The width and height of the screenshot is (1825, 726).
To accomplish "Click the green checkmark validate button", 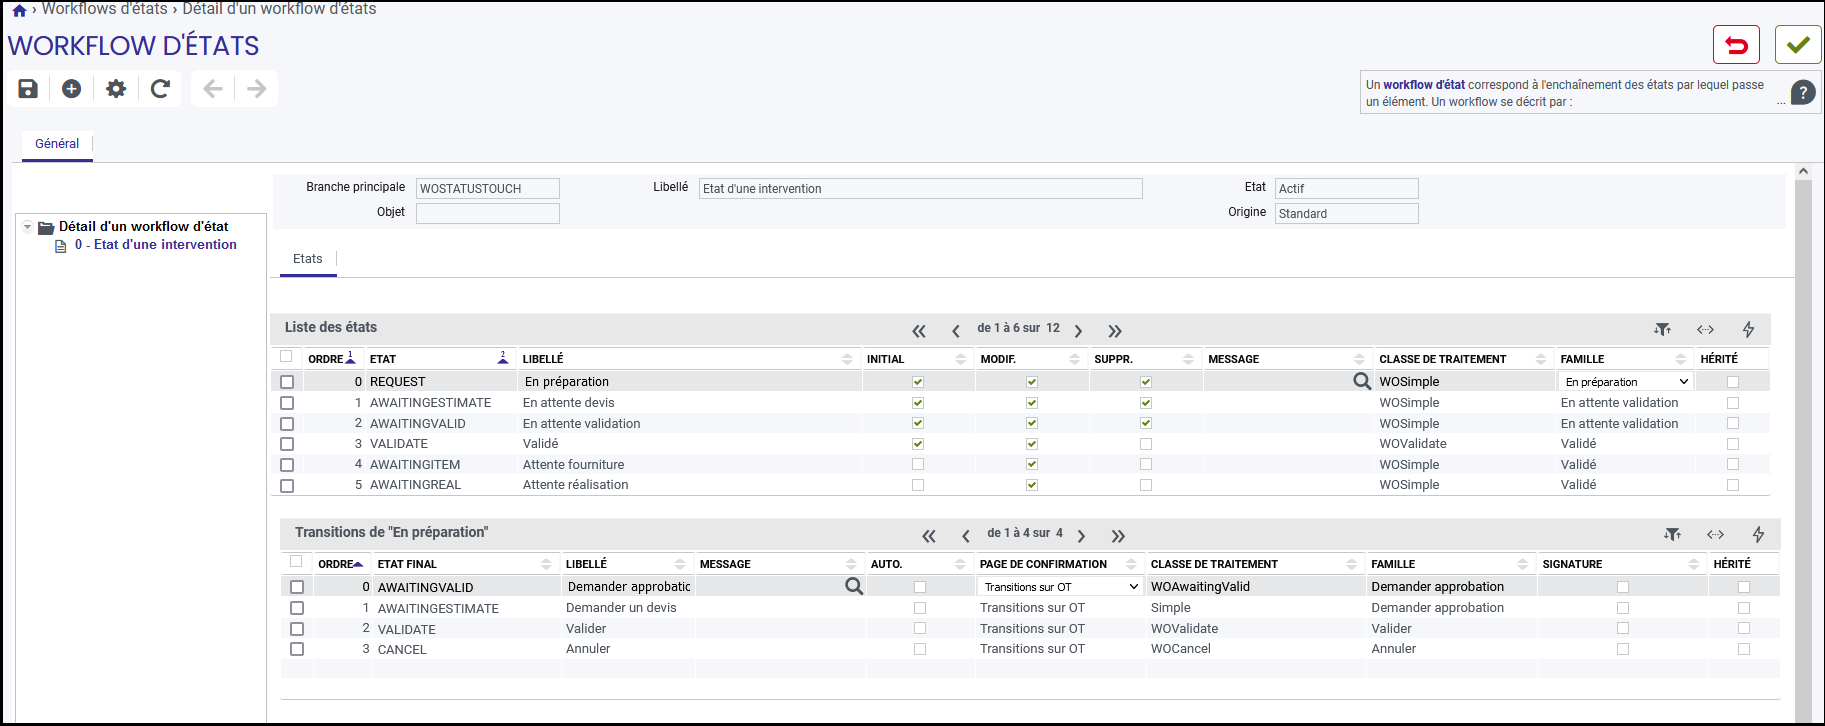I will tap(1798, 45).
